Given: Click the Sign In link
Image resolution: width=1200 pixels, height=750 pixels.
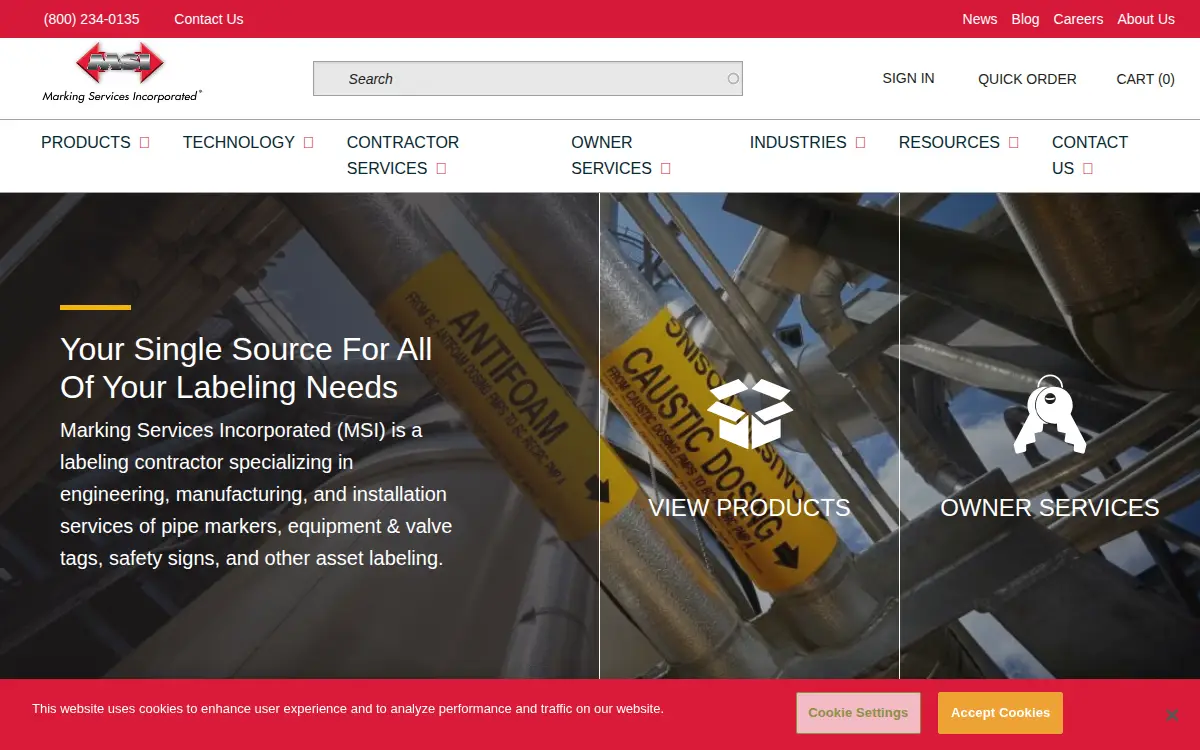Looking at the screenshot, I should click(908, 78).
